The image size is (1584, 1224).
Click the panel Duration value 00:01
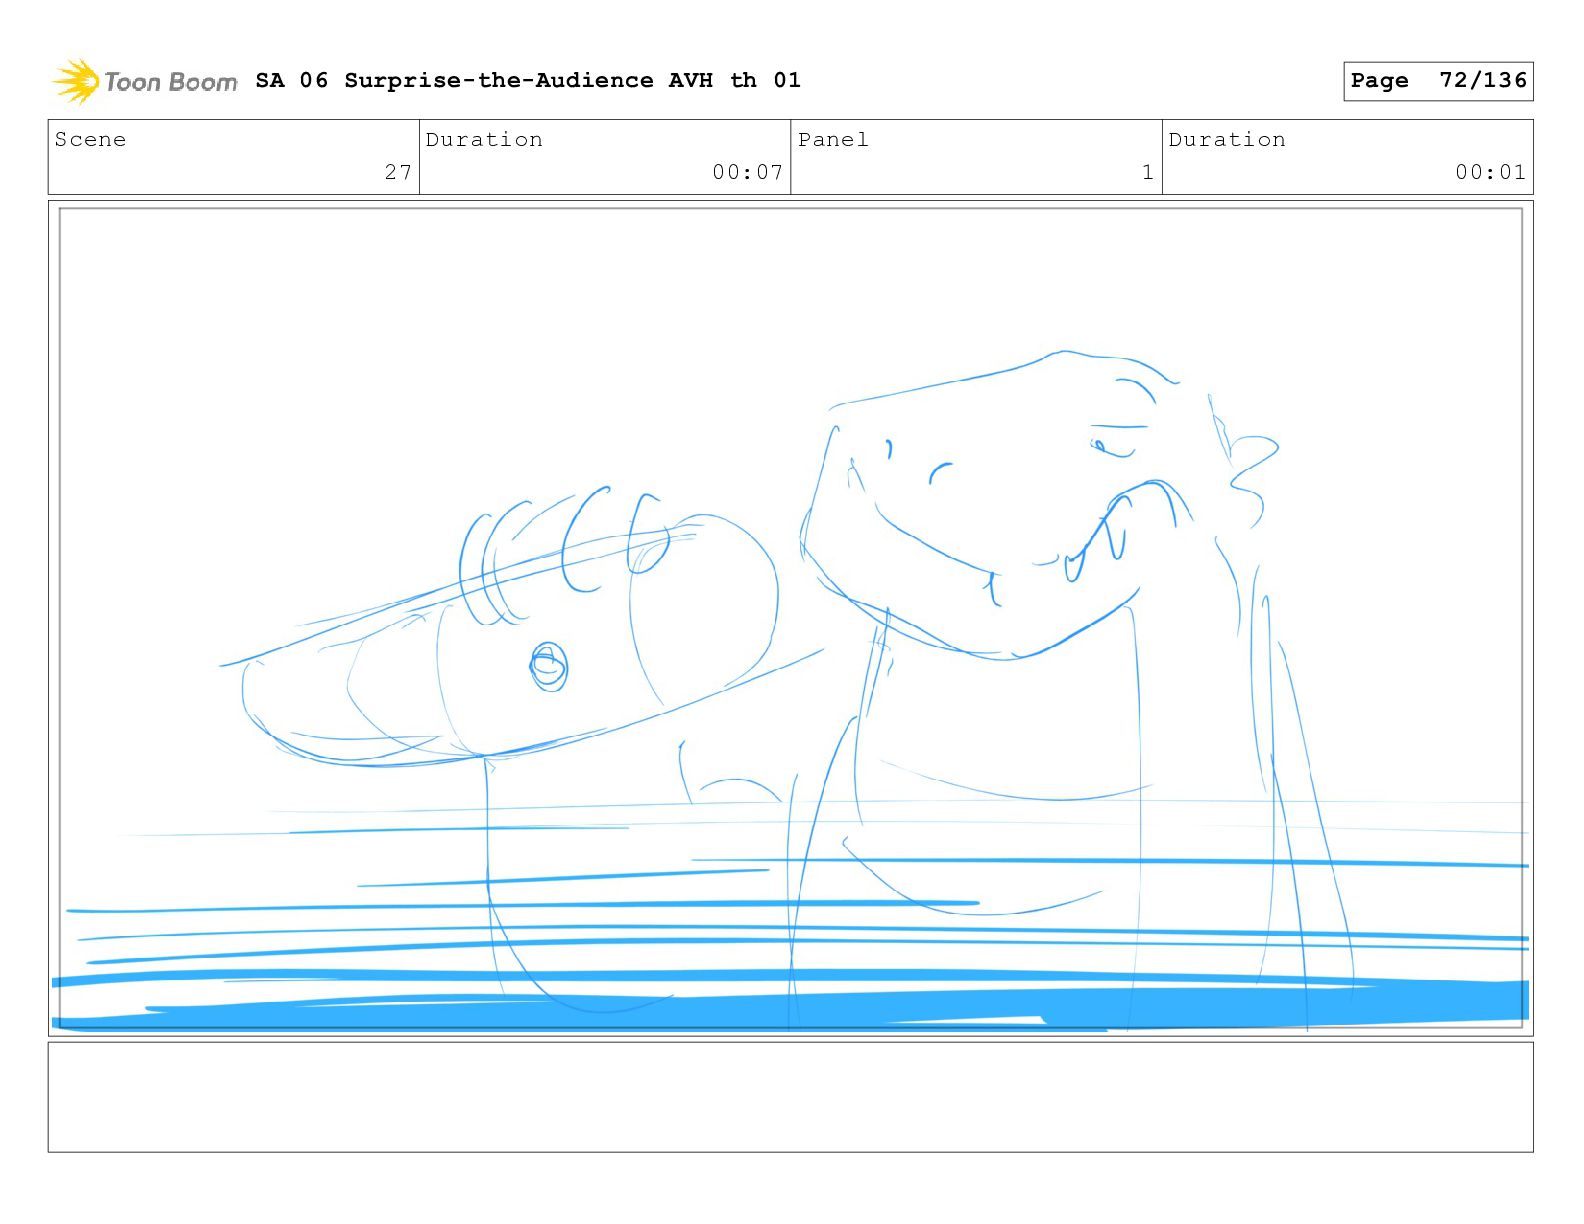(x=1490, y=172)
